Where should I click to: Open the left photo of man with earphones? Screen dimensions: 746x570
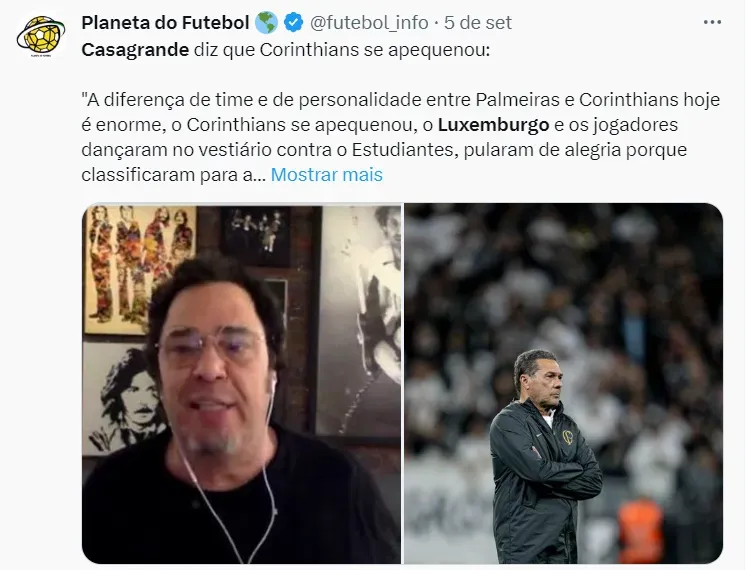coord(241,383)
